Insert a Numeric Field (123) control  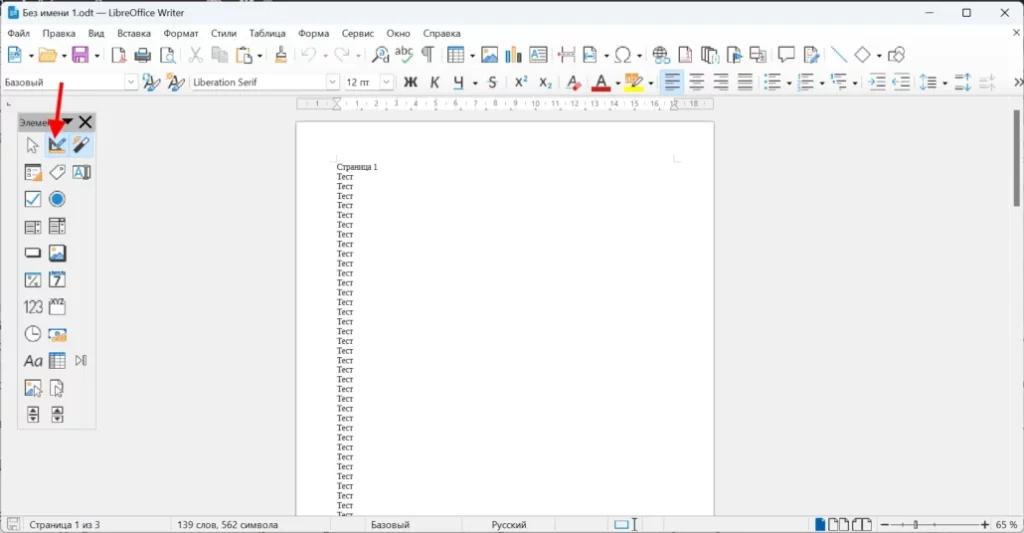tap(32, 306)
